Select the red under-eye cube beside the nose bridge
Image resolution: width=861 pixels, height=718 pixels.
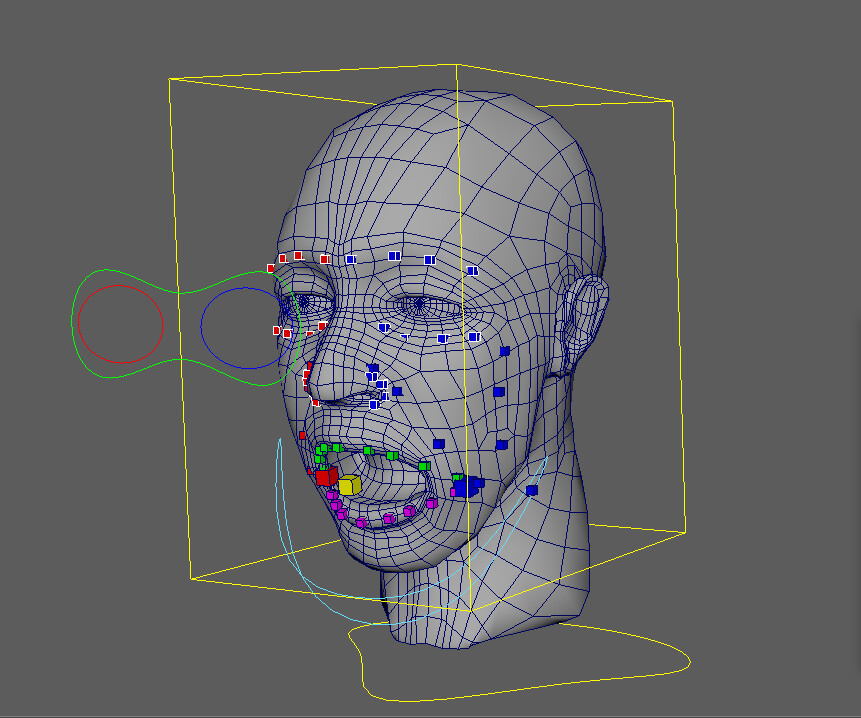click(323, 326)
